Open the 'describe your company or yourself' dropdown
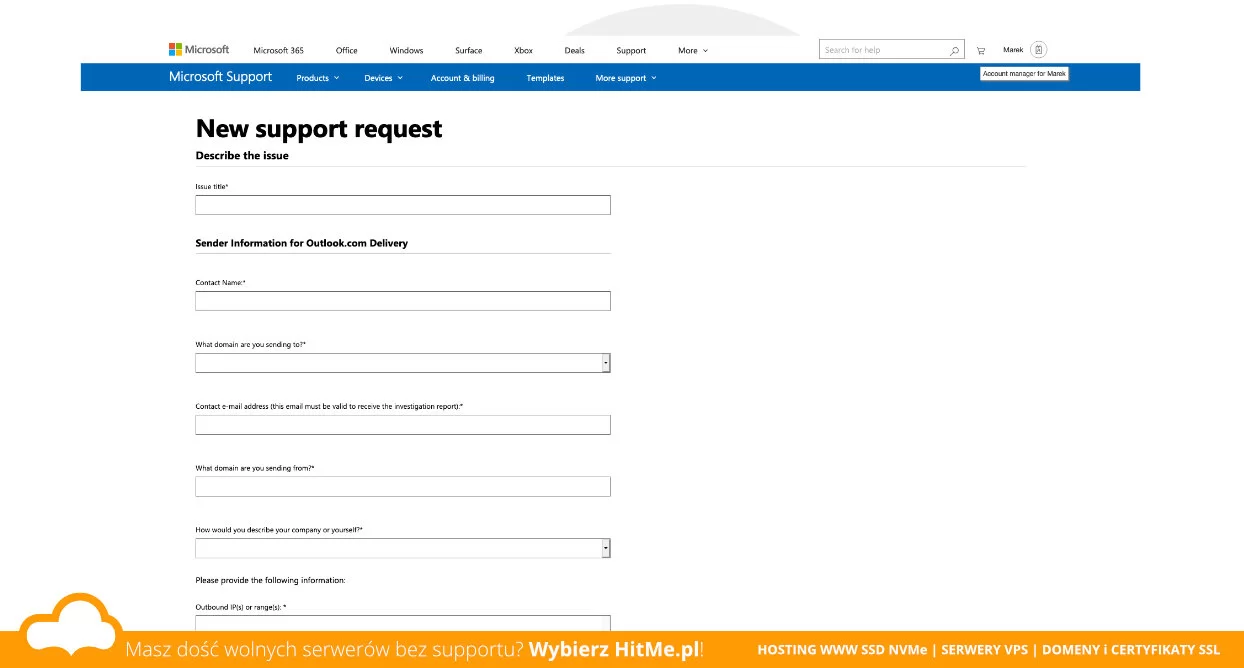 (403, 548)
